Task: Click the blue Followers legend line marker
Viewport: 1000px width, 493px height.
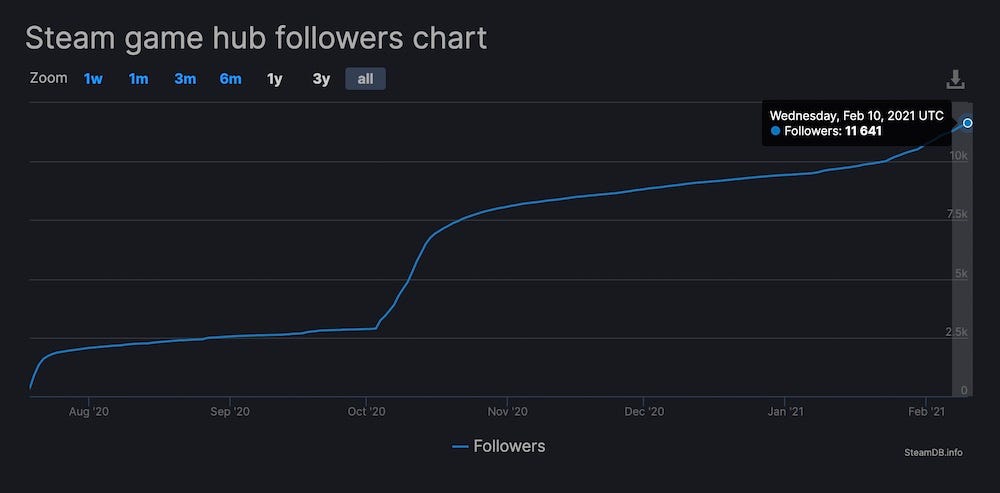Action: coord(460,447)
